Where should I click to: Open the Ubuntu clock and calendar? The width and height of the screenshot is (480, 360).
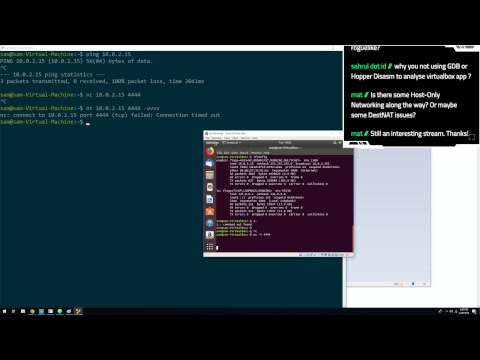point(285,143)
